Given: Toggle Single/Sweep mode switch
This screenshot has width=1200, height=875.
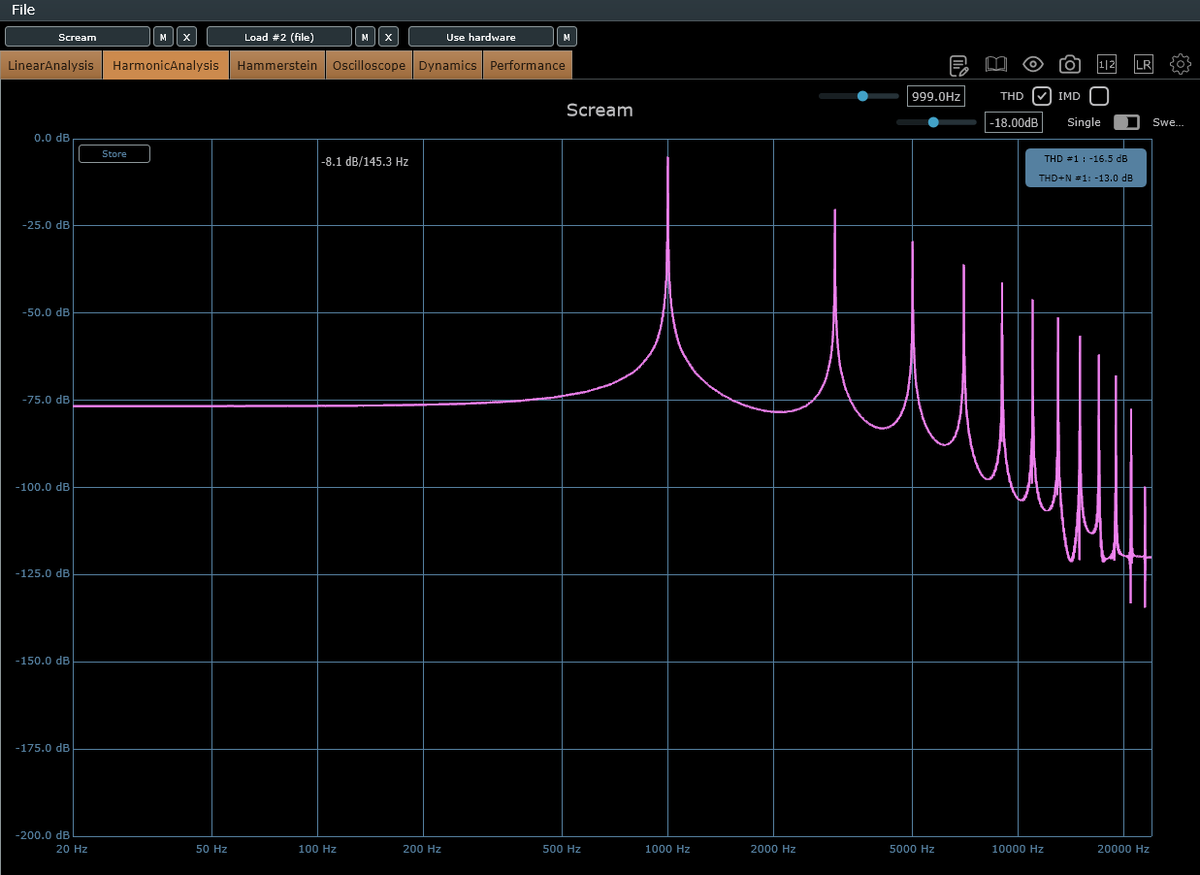Looking at the screenshot, I should (1127, 122).
